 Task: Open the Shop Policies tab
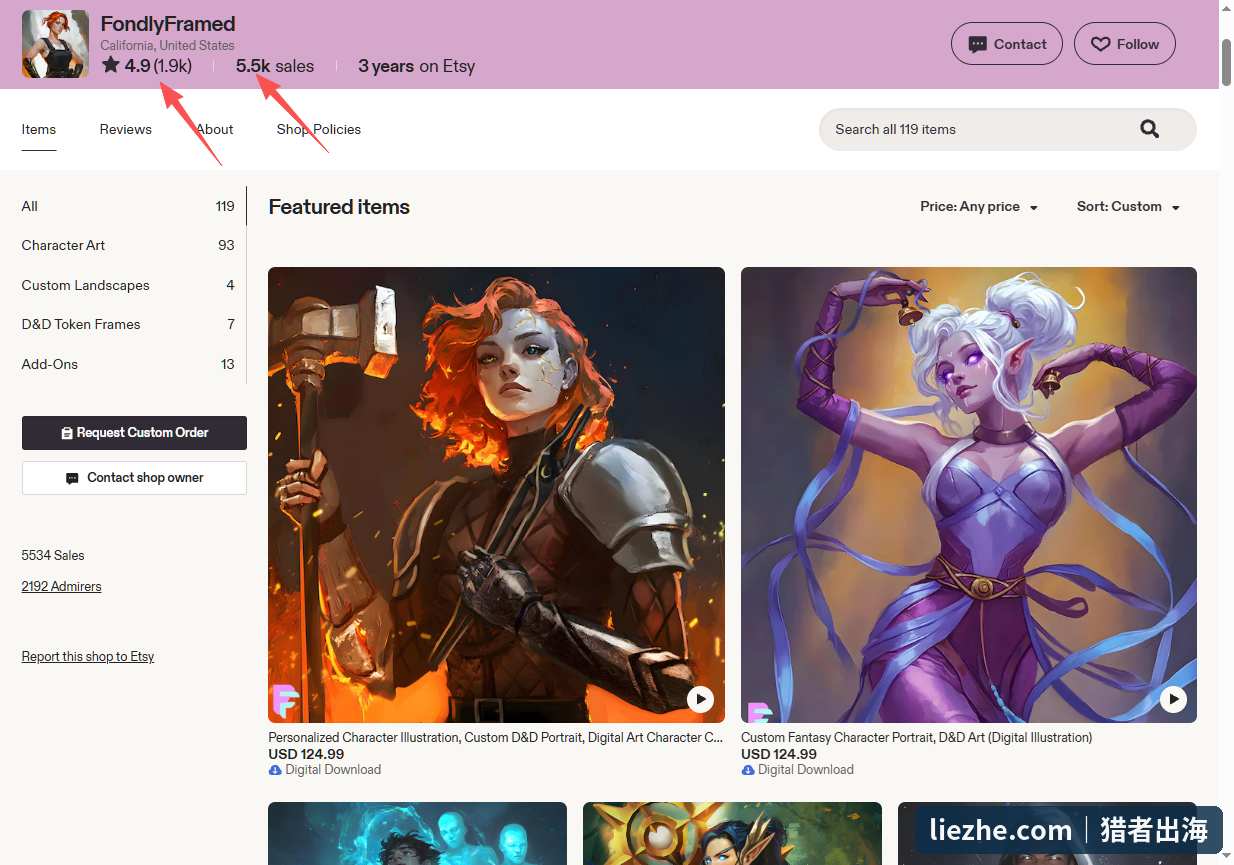pos(319,129)
